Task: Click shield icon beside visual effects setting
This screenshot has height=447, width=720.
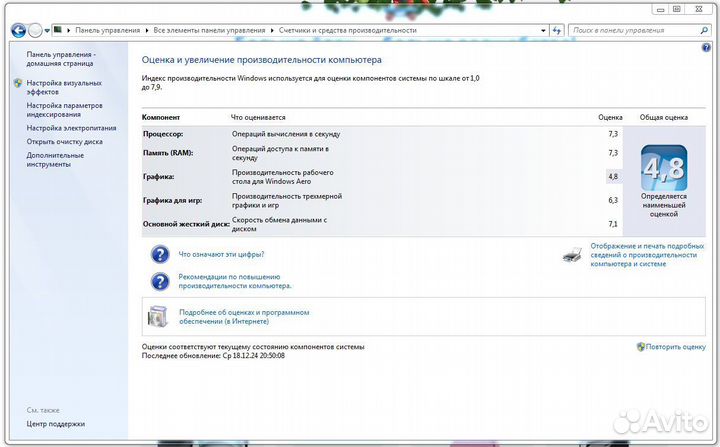Action: (18, 83)
